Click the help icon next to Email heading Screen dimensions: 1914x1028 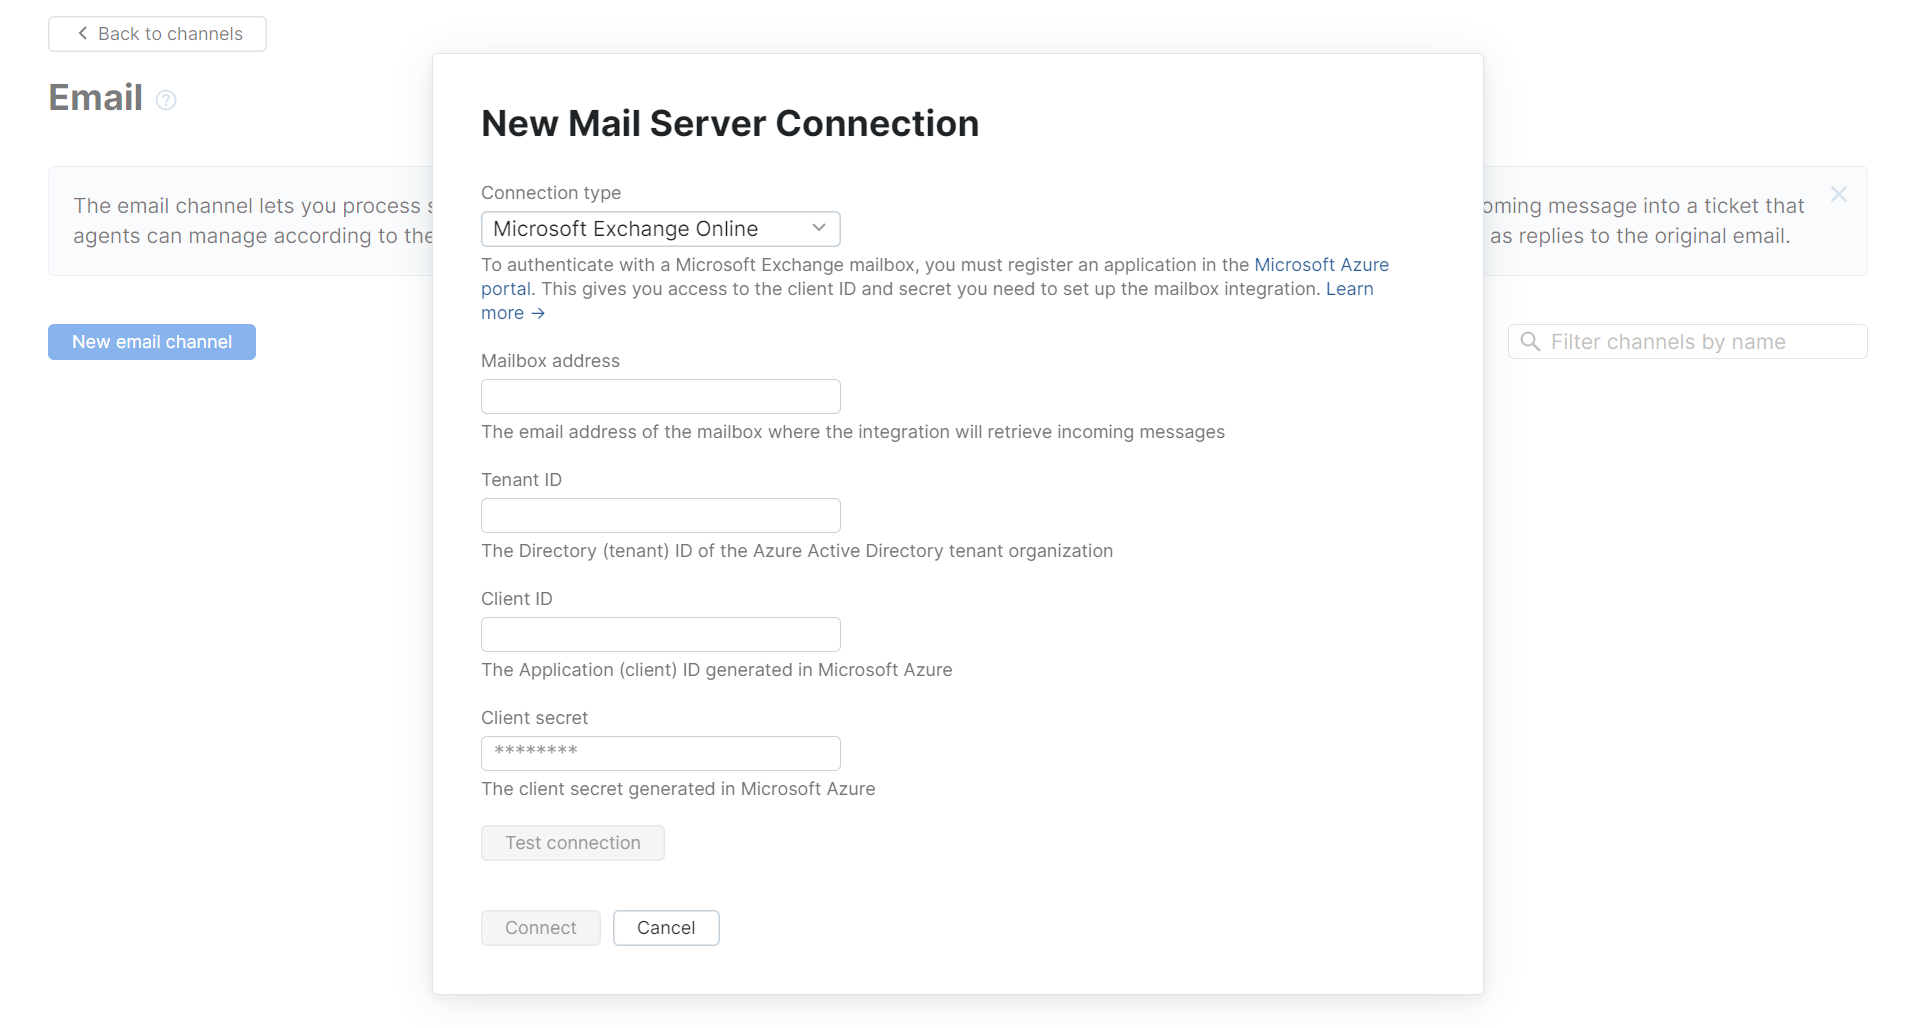(x=166, y=100)
